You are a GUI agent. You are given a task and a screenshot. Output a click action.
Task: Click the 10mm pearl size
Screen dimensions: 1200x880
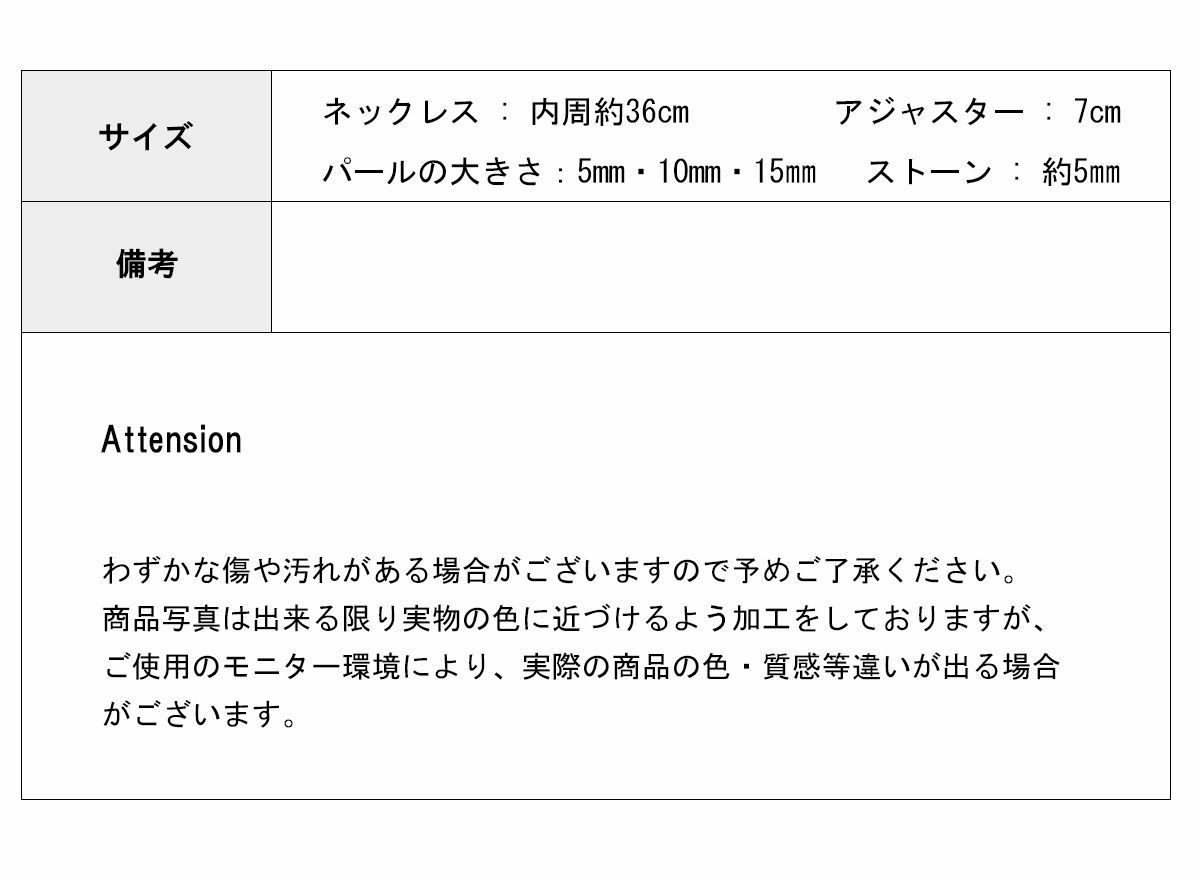690,172
